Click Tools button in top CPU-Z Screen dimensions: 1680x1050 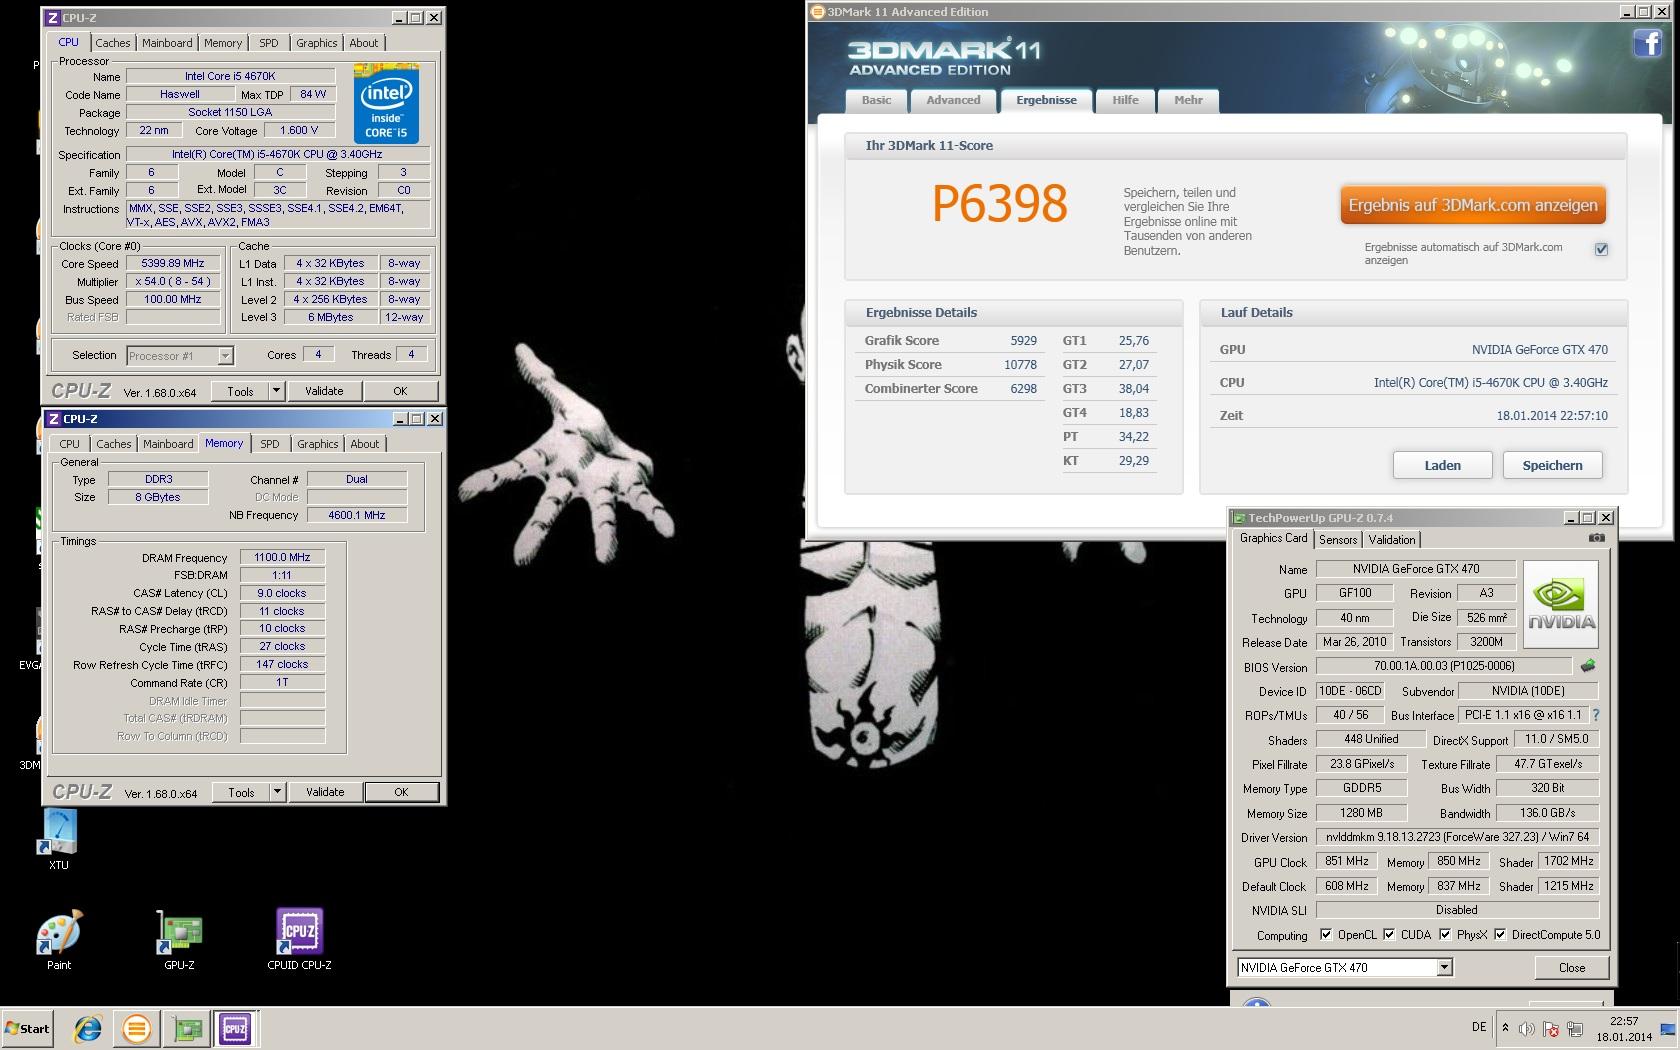point(241,391)
